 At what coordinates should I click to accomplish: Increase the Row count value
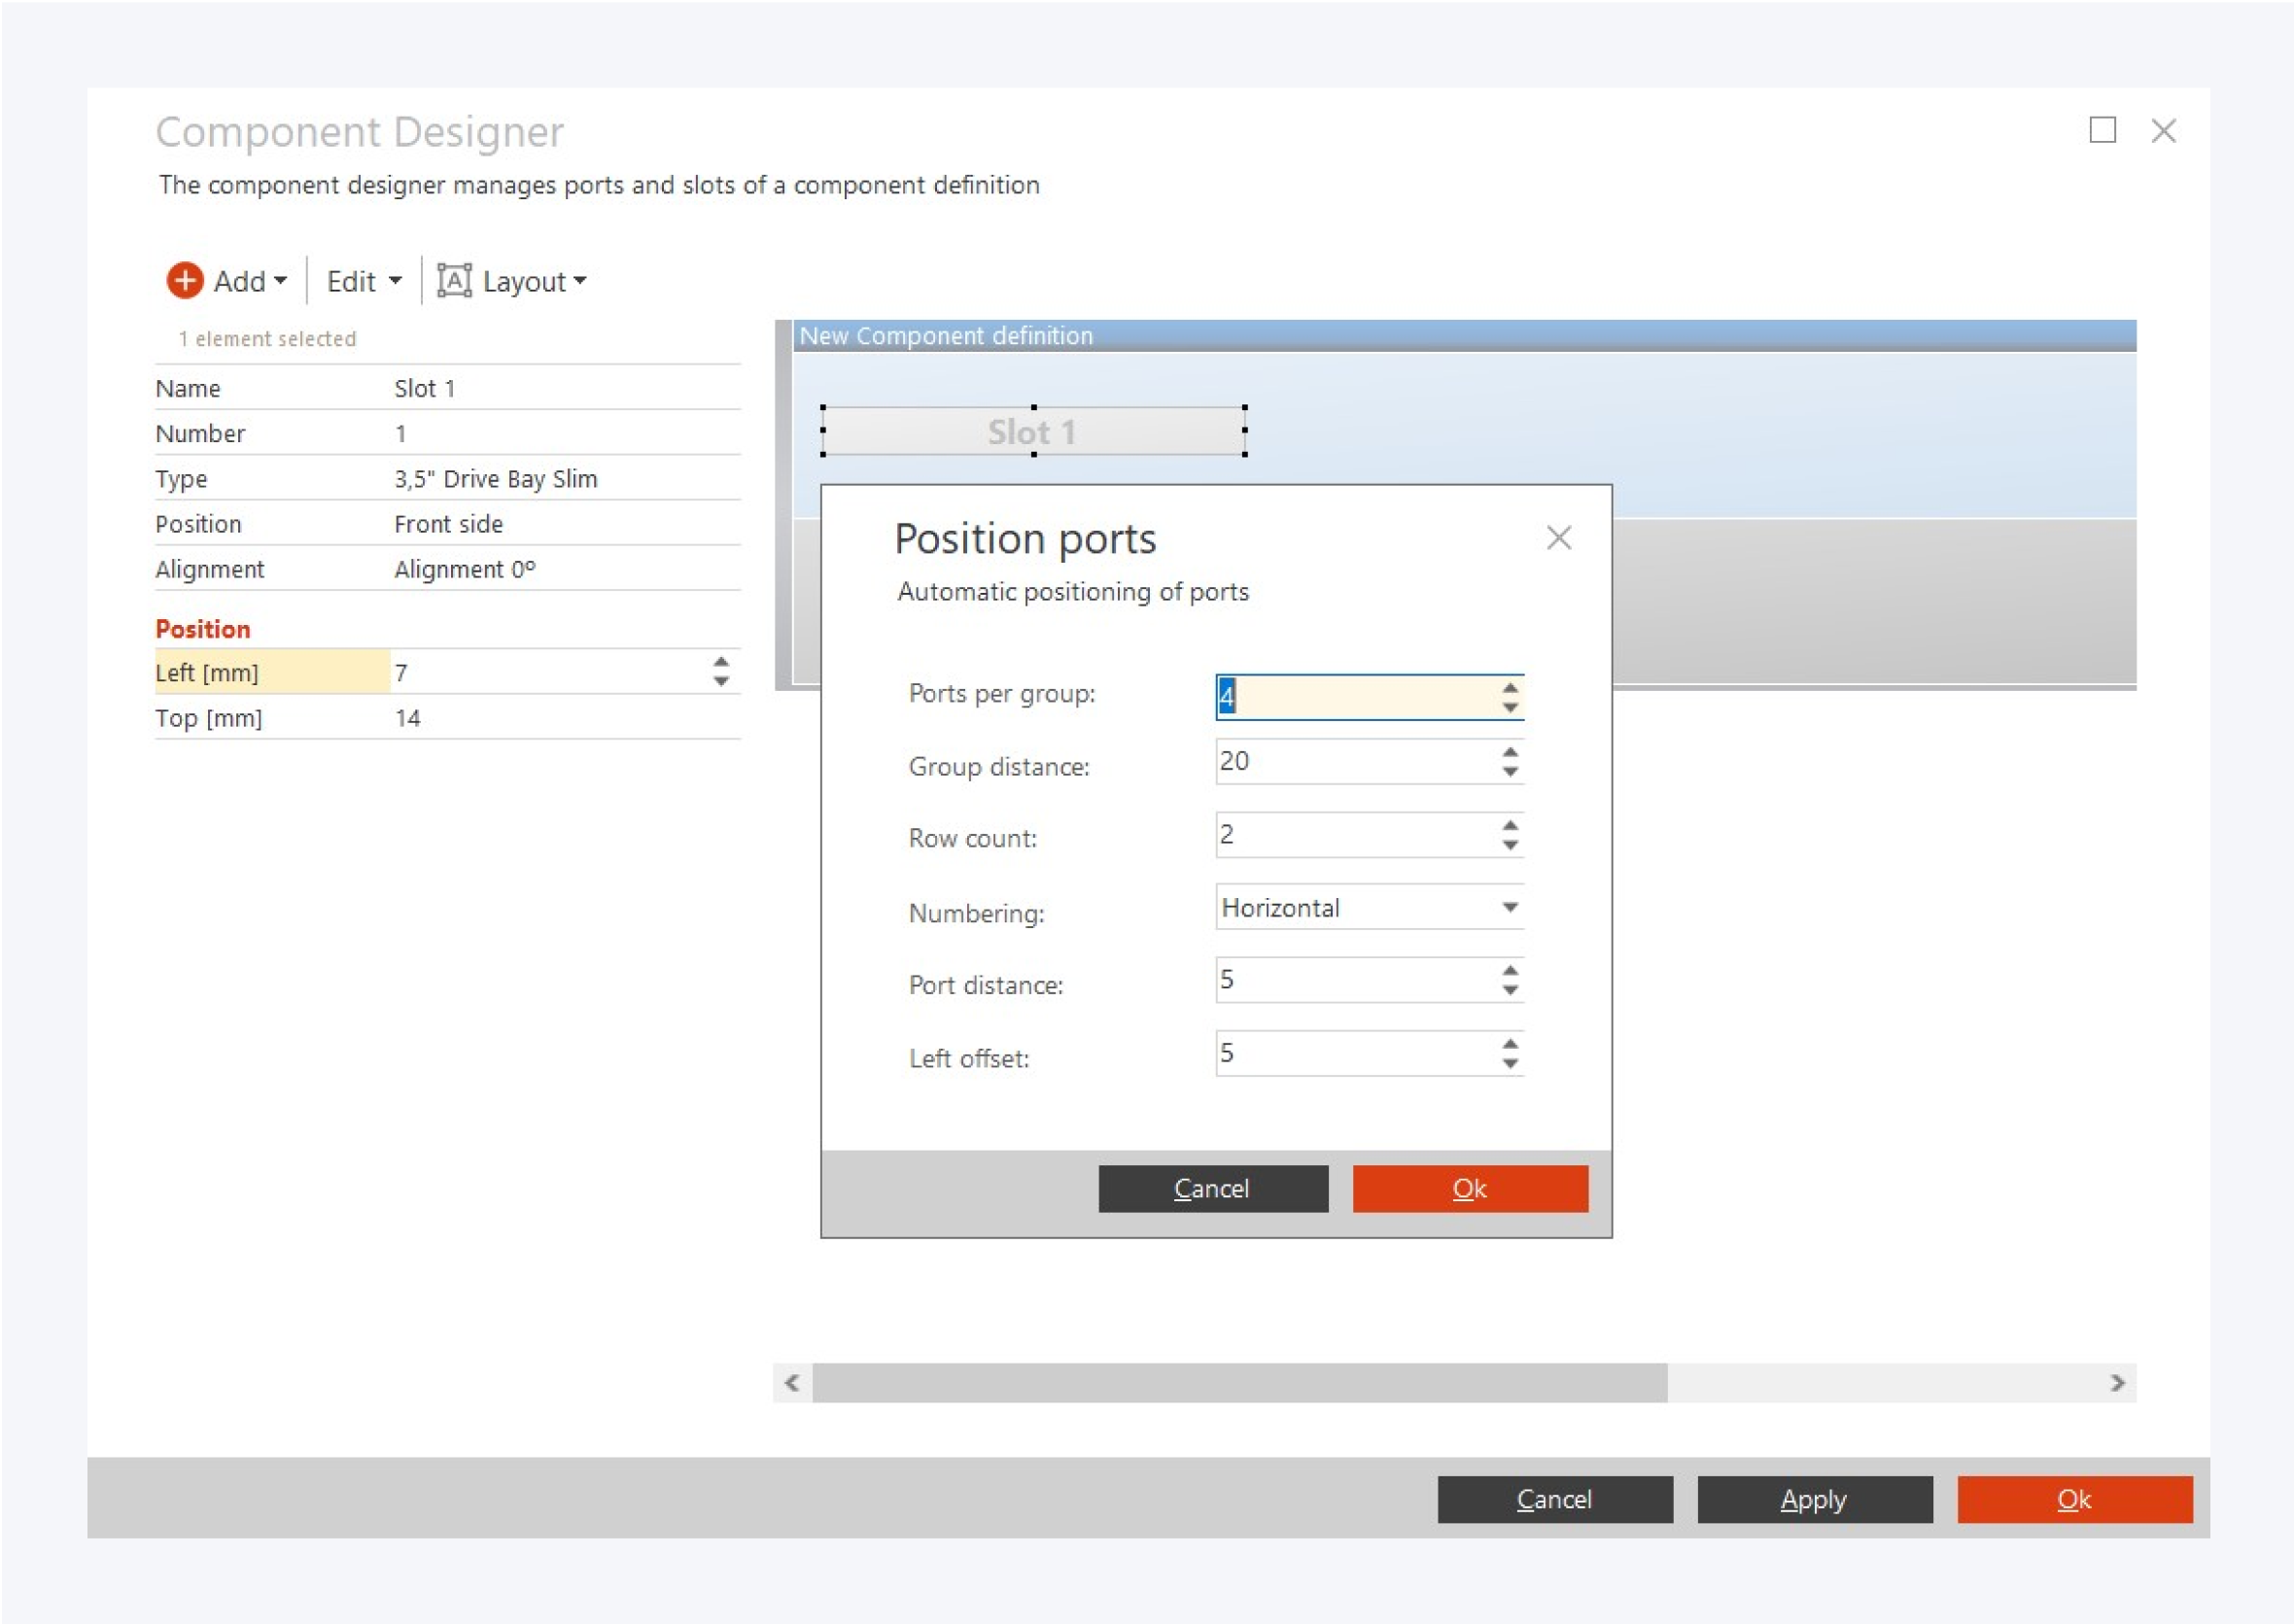1510,825
